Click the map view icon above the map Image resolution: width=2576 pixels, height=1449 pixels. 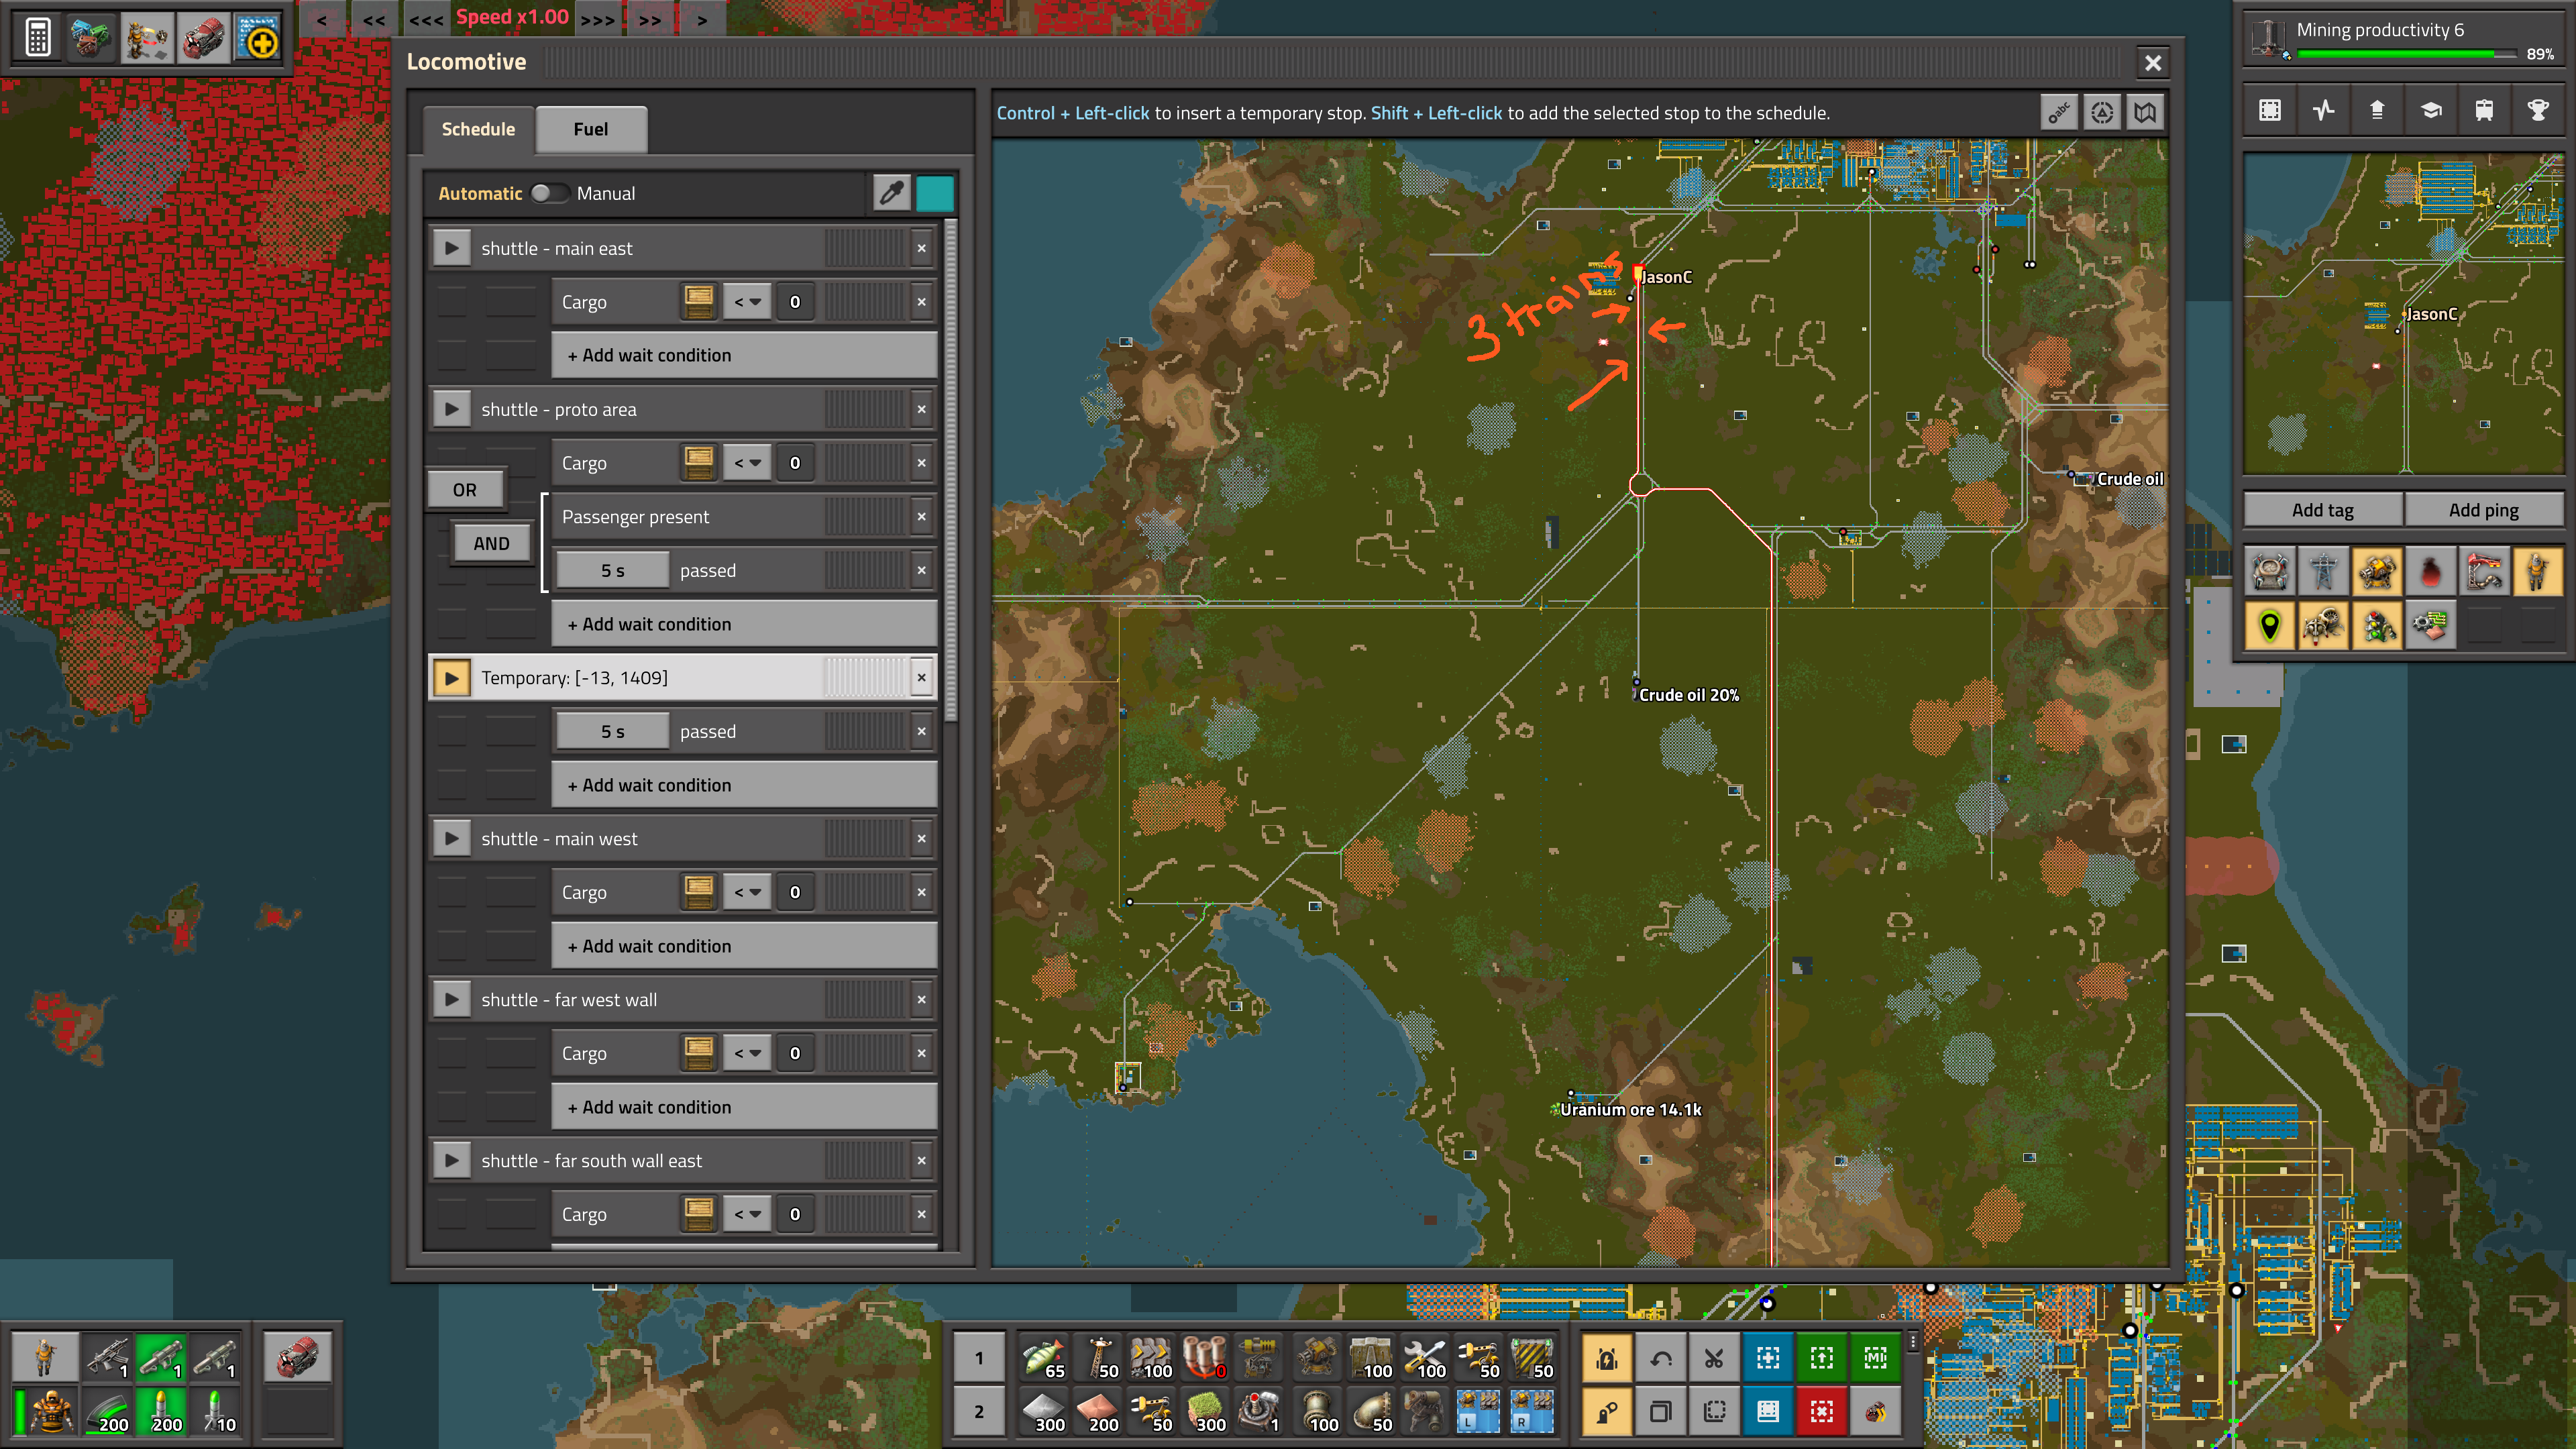tap(2145, 113)
